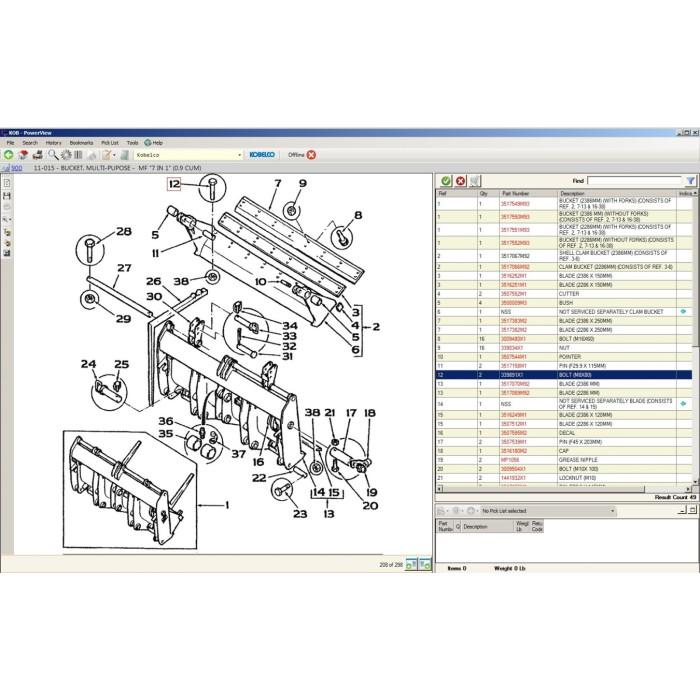Image resolution: width=700 pixels, height=700 pixels.
Task: Click the save disk icon in left sidebar
Action: tap(7, 196)
